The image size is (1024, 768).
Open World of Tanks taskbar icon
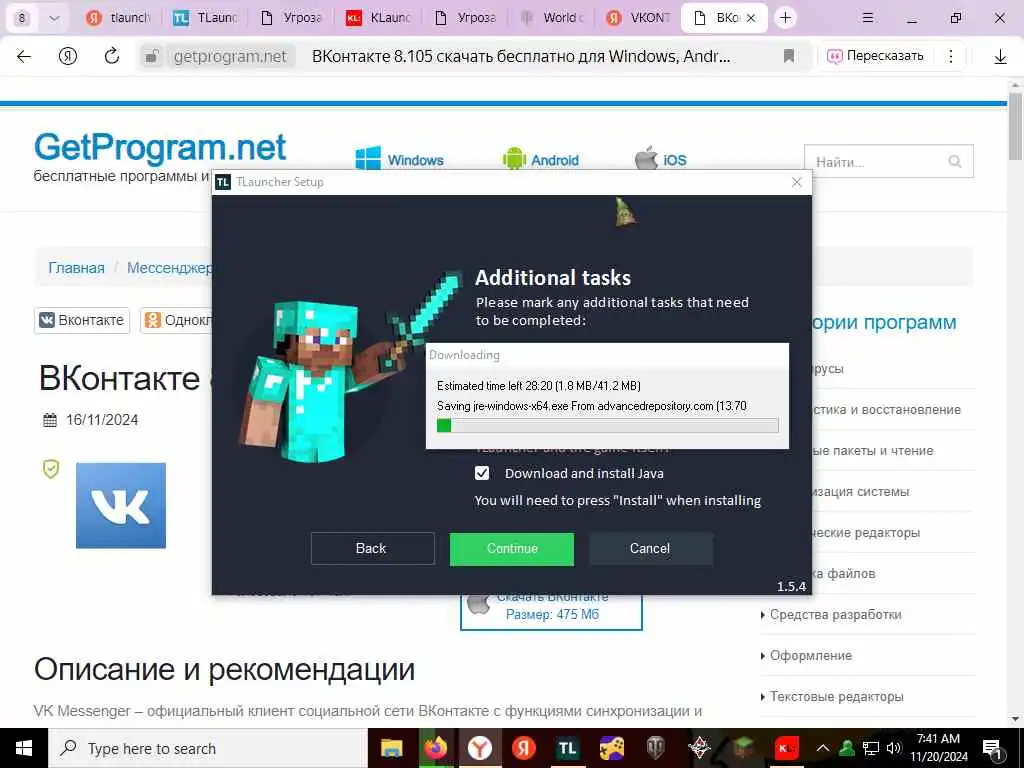point(656,748)
